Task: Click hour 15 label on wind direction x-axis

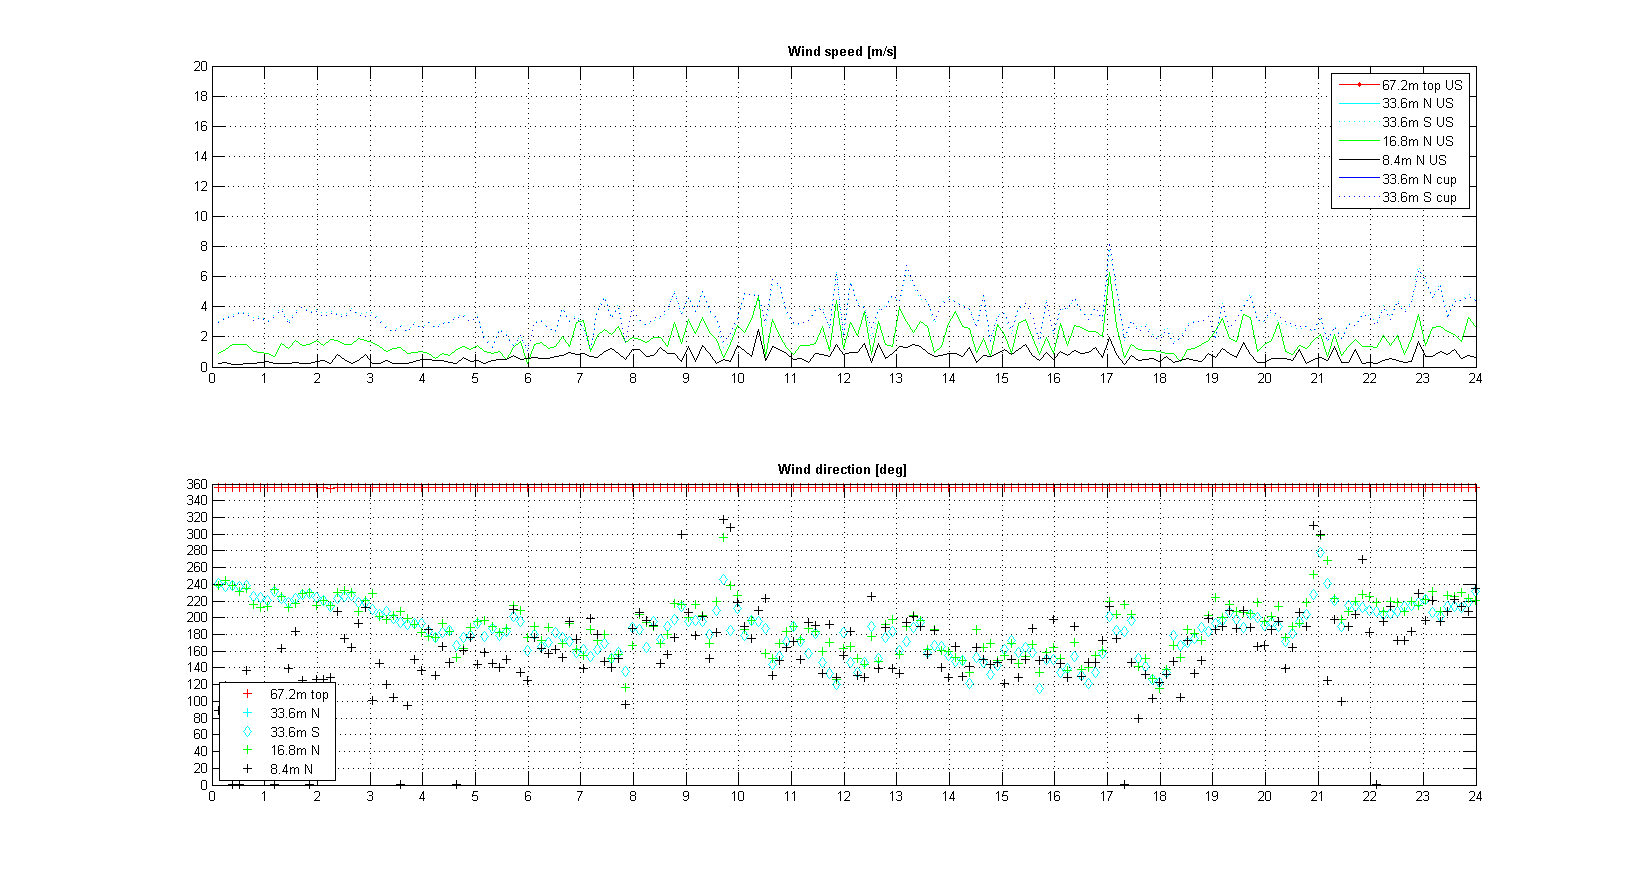Action: click(1001, 797)
